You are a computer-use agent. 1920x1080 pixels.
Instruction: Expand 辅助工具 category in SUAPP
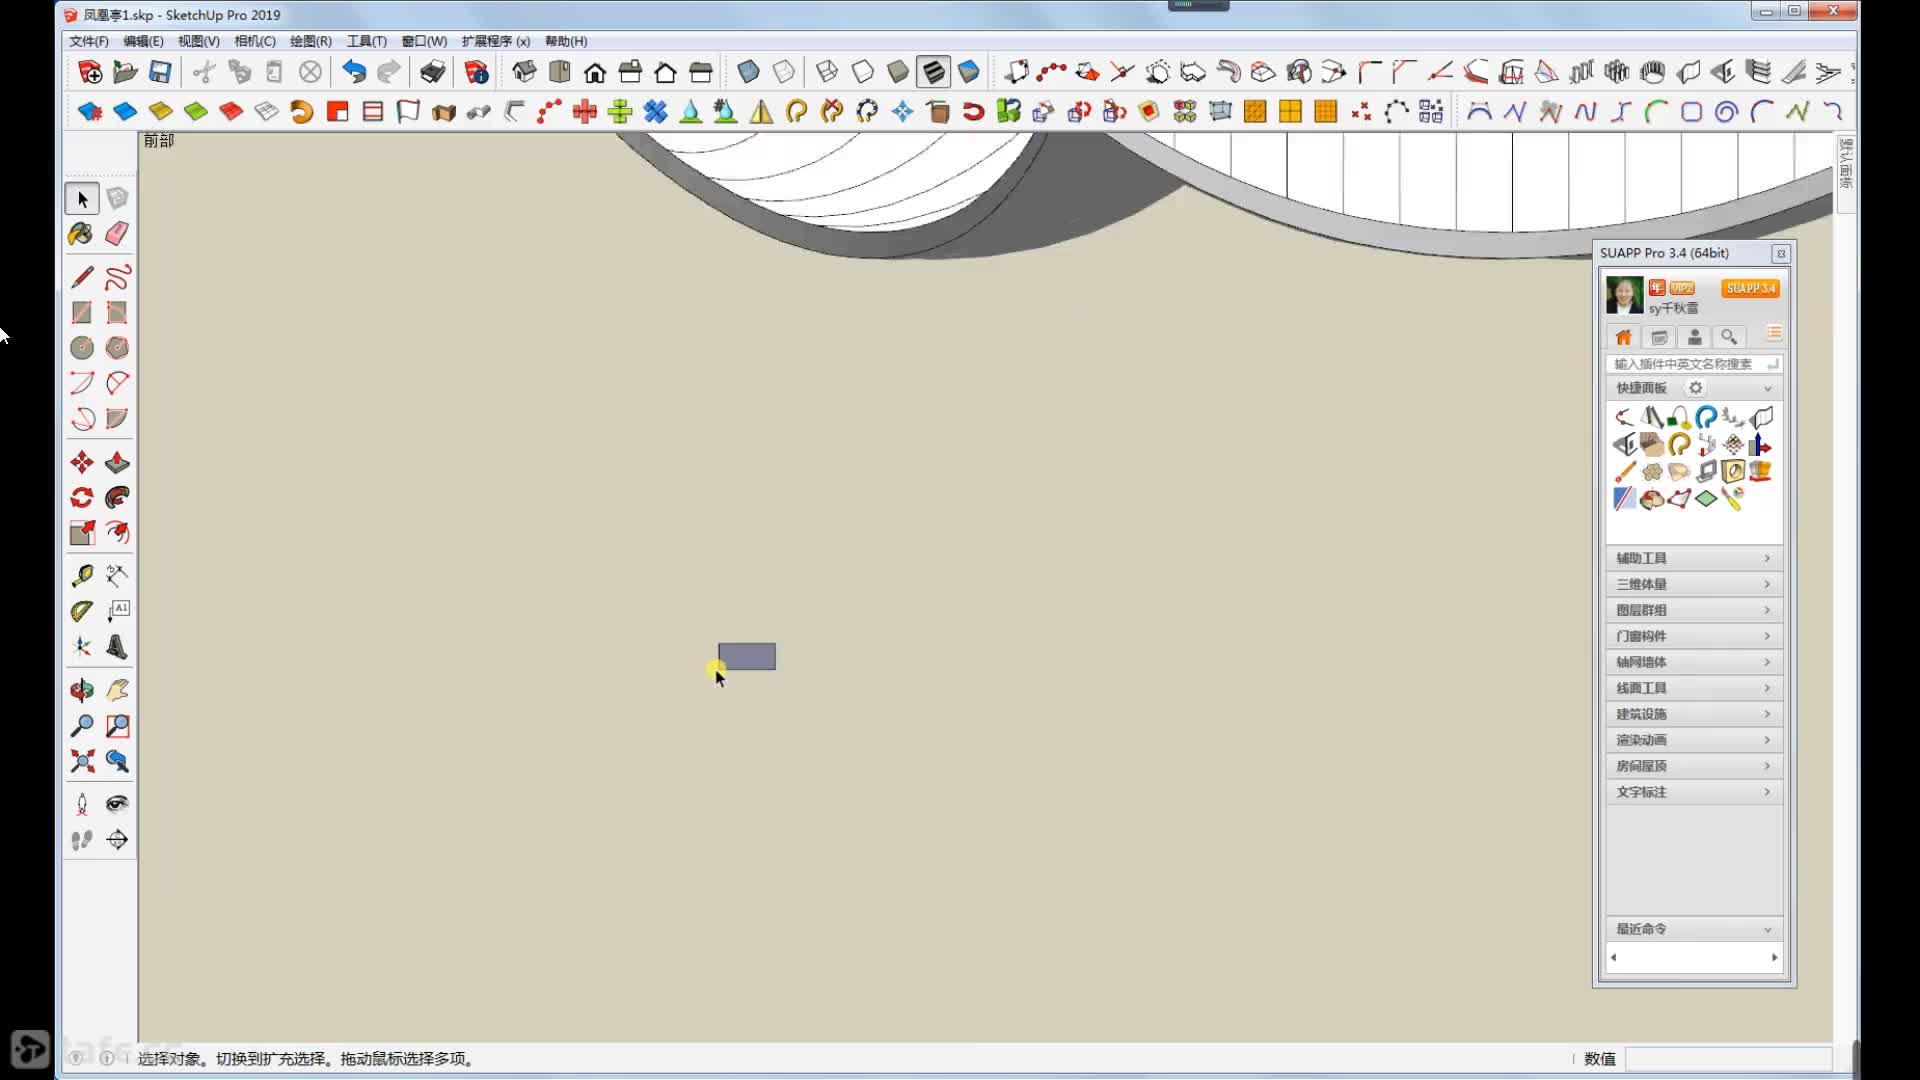point(1694,558)
